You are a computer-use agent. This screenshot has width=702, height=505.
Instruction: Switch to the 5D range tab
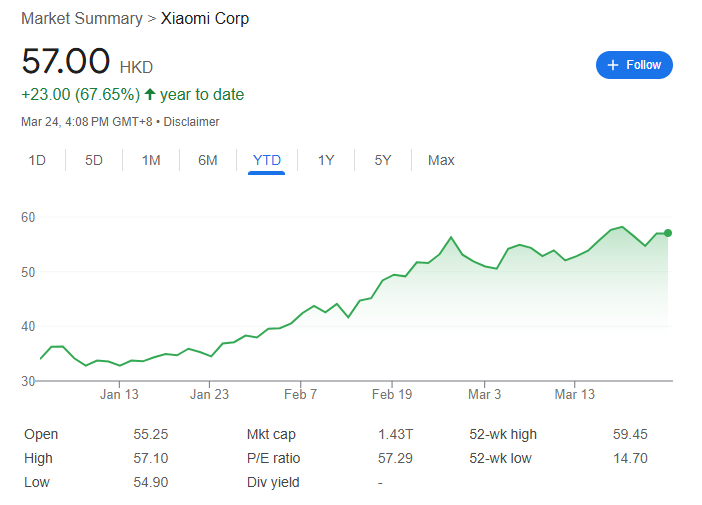pos(94,160)
